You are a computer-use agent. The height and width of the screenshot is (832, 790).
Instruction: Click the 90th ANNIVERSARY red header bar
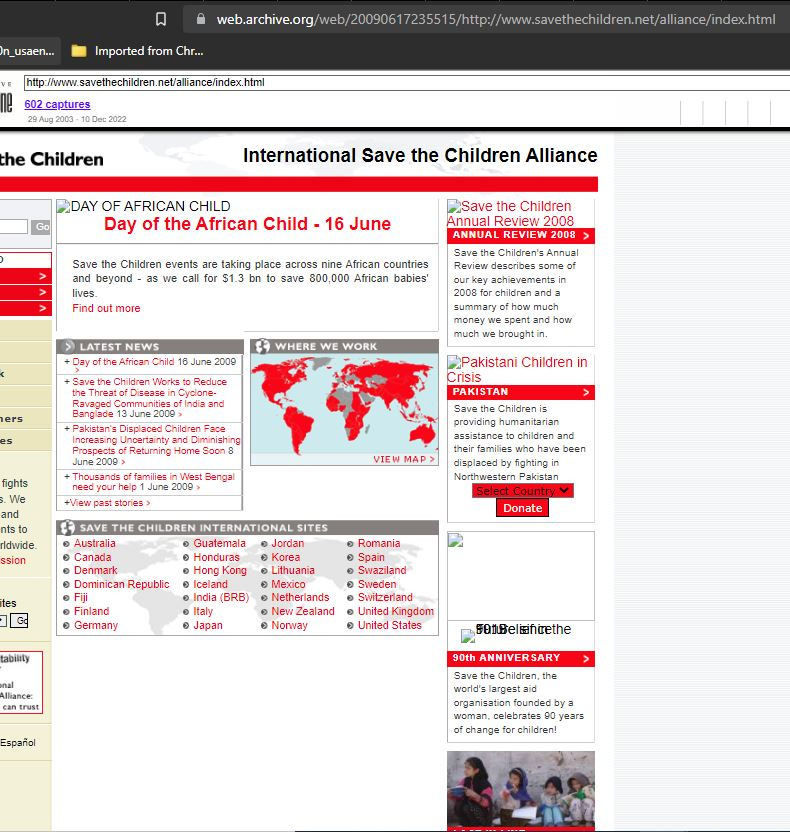tap(520, 658)
